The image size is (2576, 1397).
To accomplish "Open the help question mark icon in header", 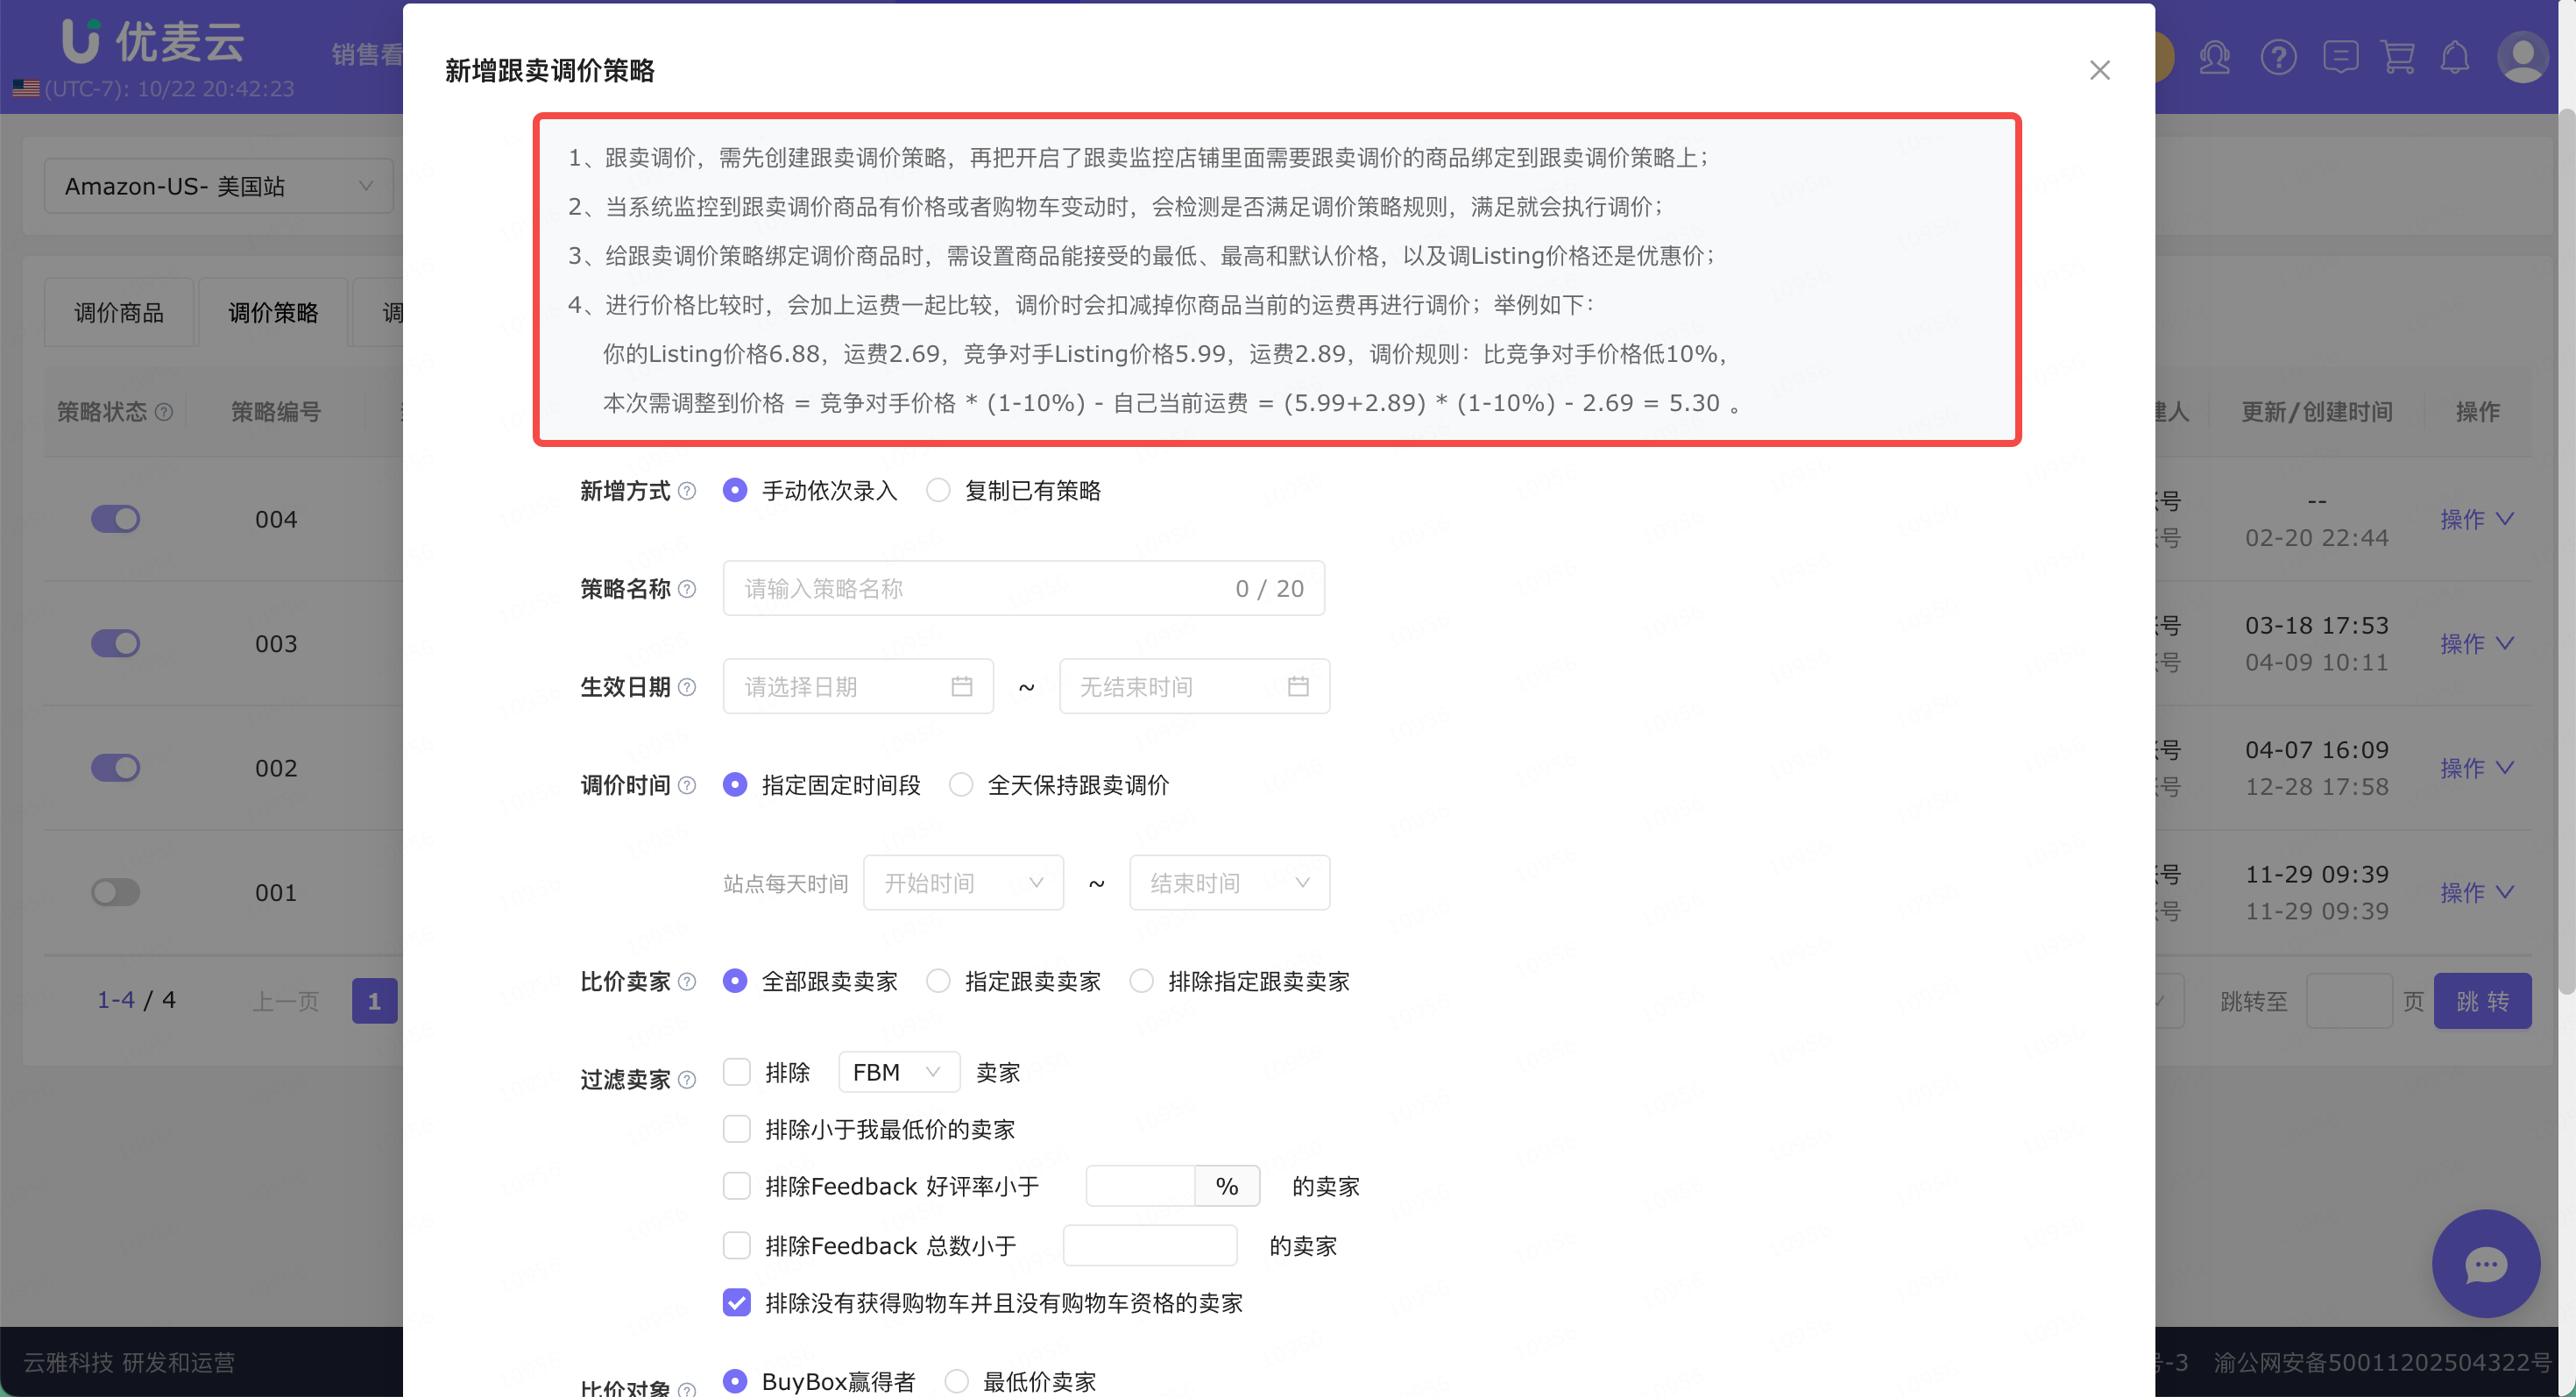I will click(x=2278, y=57).
